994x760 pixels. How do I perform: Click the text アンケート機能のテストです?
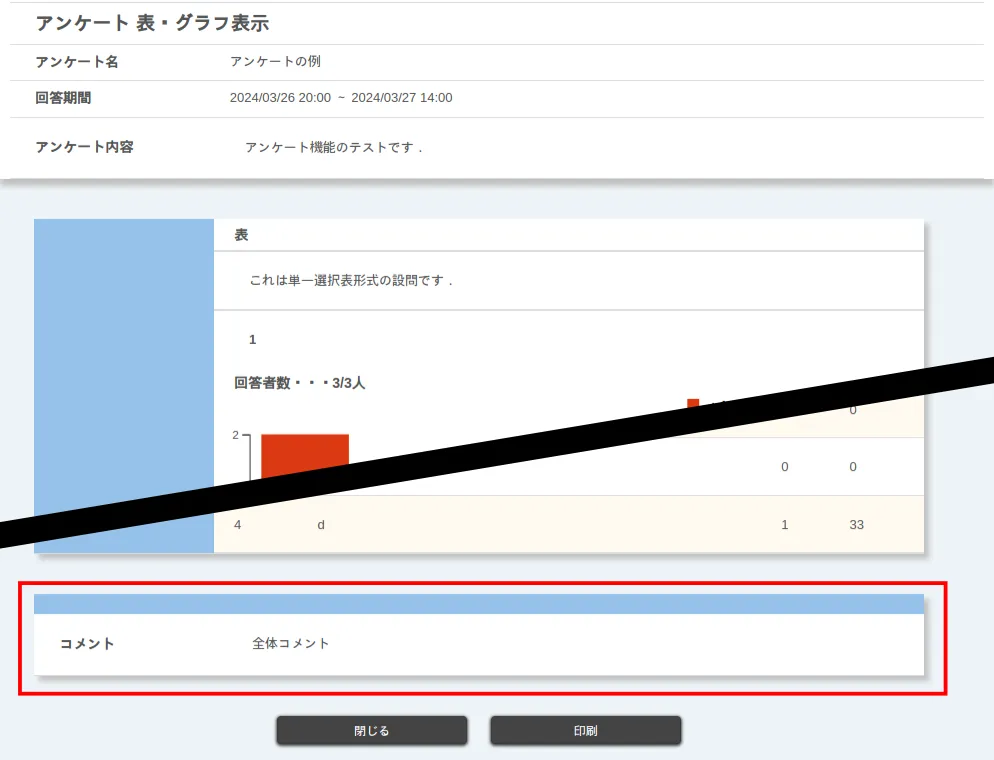click(333, 147)
